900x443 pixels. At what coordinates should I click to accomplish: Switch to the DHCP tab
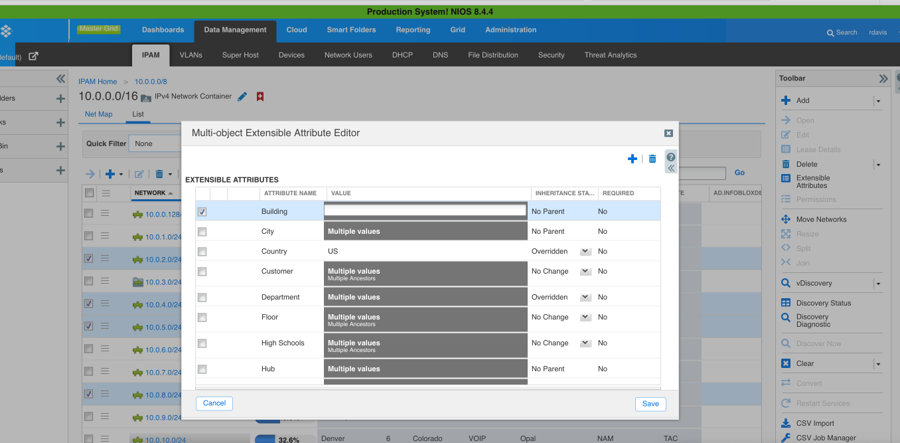[402, 55]
